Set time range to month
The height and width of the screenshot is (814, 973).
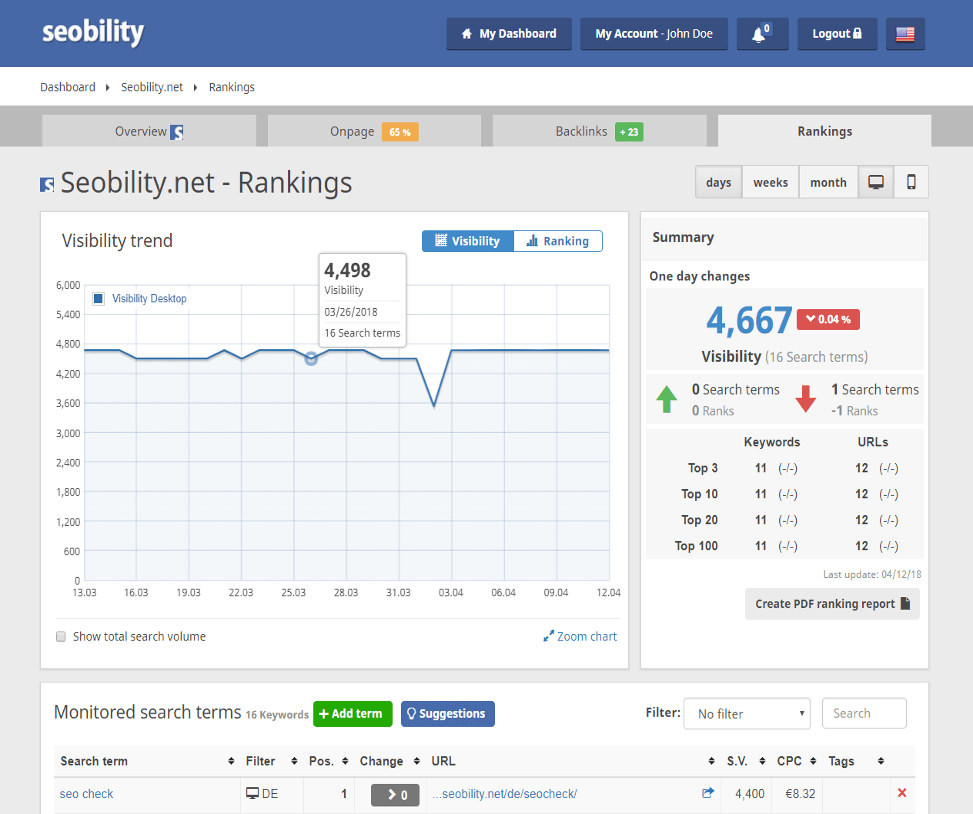pyautogui.click(x=828, y=182)
